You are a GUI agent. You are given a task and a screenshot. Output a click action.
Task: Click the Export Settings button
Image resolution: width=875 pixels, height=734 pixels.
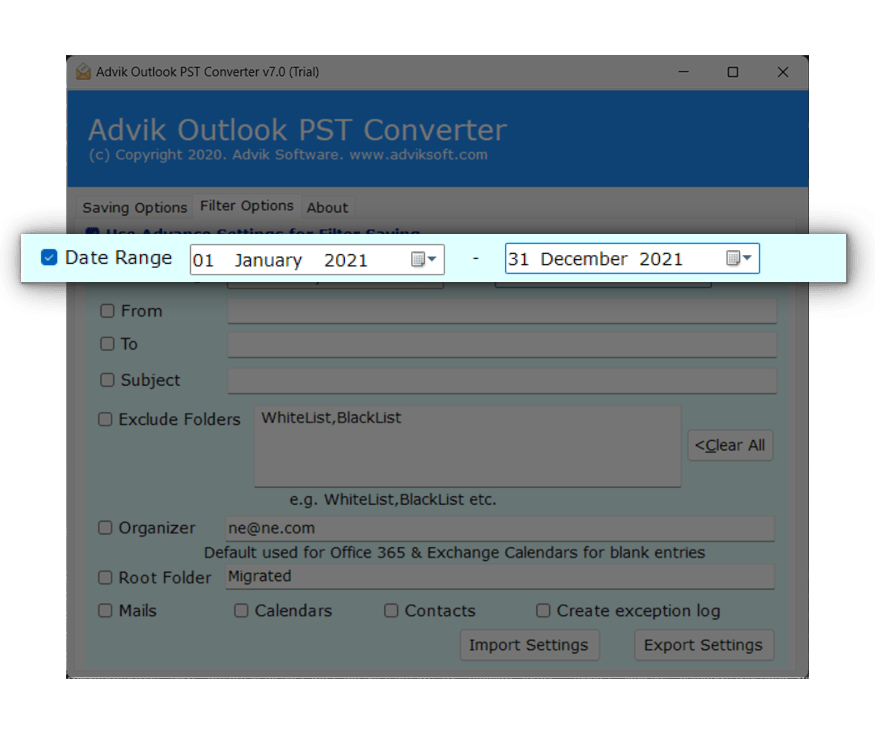[x=703, y=645]
